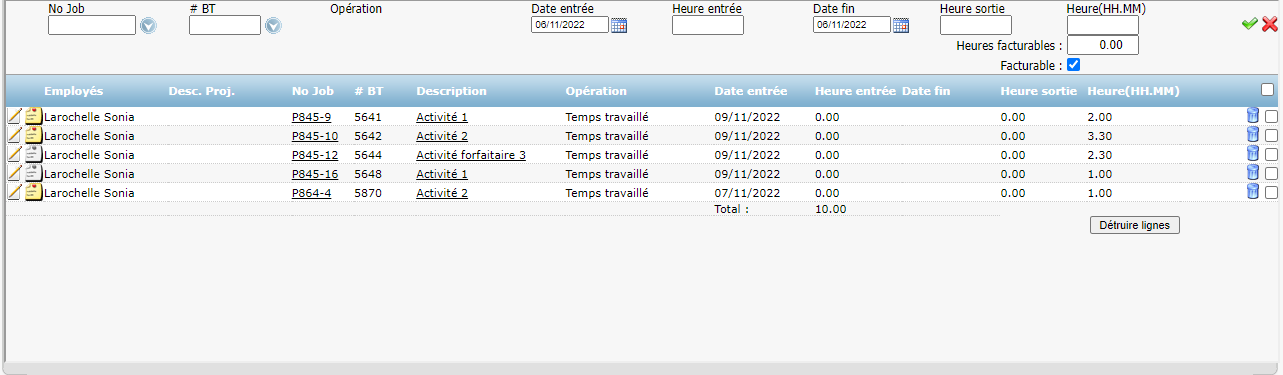Expand the # BT dropdown arrow
1283x375 pixels.
pos(272,25)
